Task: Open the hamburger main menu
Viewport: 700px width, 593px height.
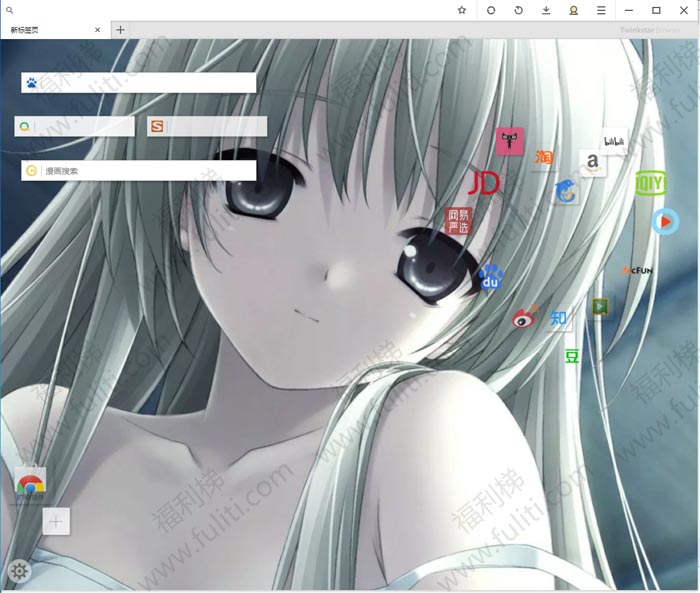Action: [x=601, y=10]
